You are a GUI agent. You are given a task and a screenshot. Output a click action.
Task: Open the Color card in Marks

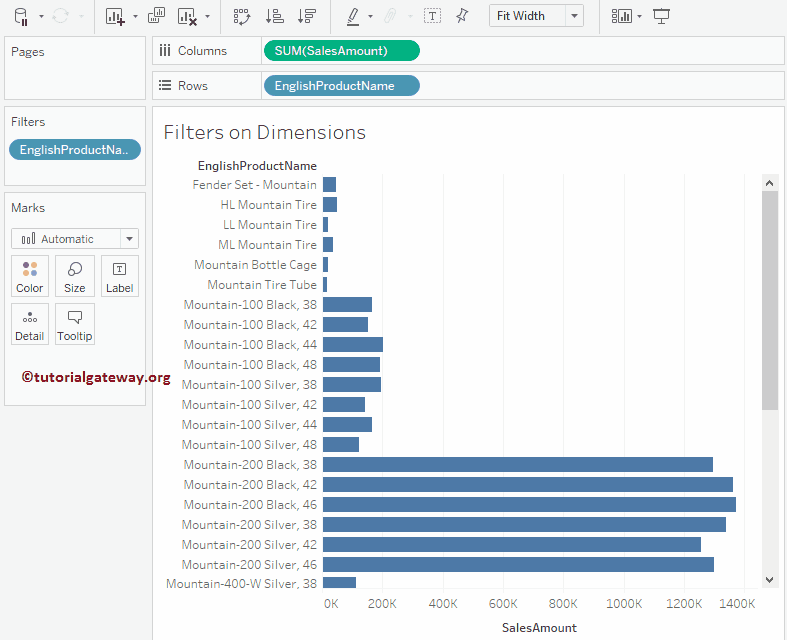pyautogui.click(x=30, y=276)
